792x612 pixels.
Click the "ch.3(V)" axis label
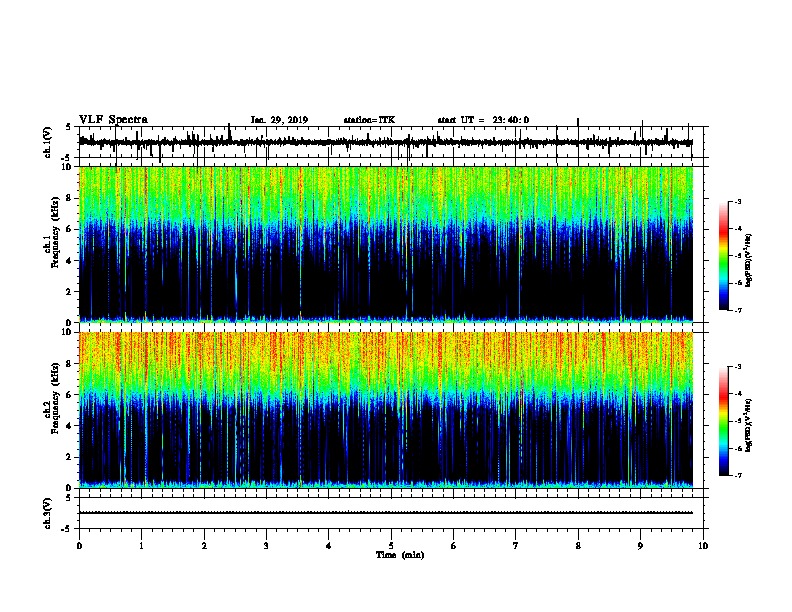[48, 513]
